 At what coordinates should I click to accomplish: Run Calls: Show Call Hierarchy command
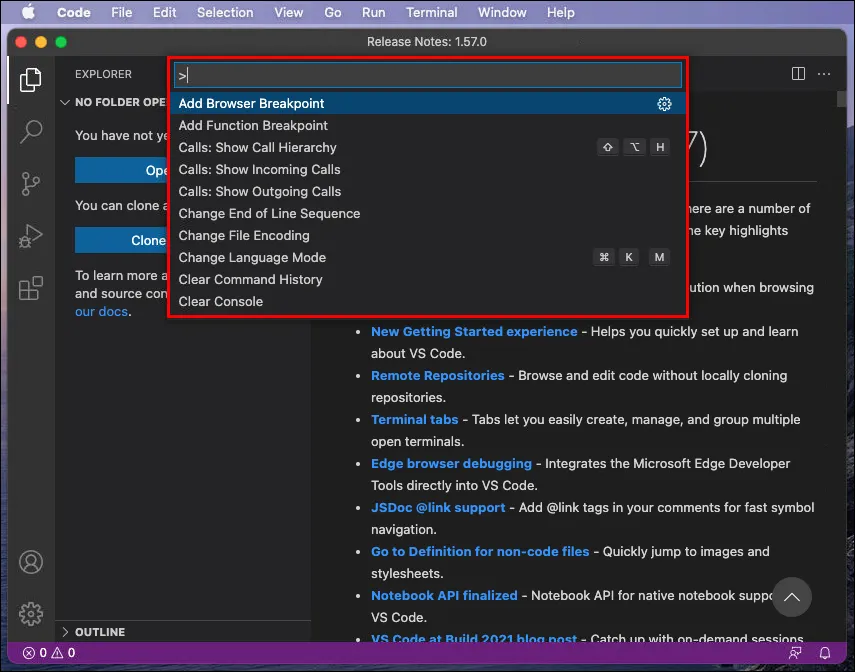pyautogui.click(x=428, y=147)
